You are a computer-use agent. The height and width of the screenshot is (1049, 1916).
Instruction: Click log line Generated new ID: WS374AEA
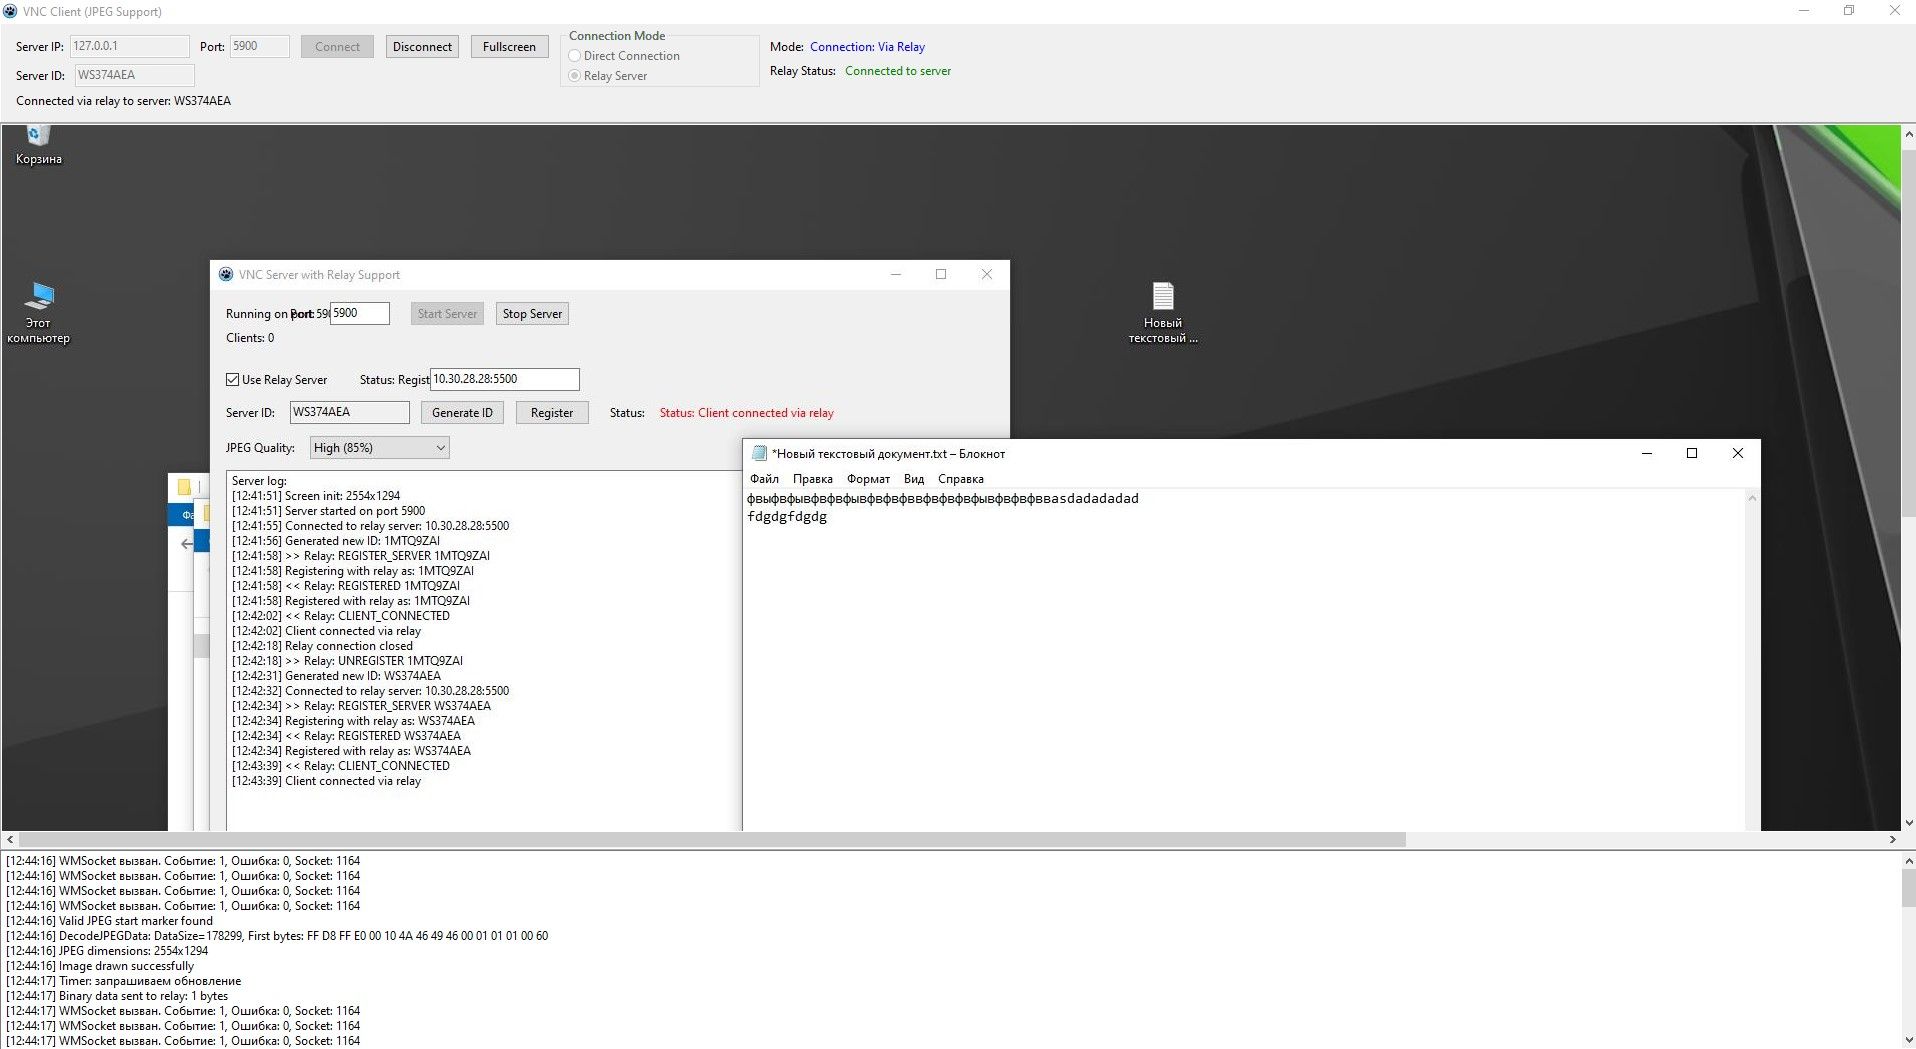coord(336,676)
